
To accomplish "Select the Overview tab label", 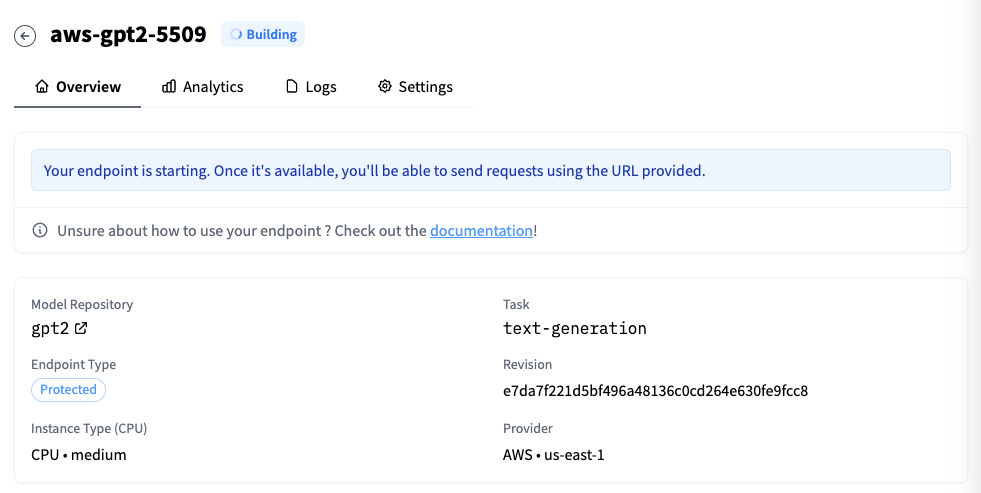I will pyautogui.click(x=88, y=87).
